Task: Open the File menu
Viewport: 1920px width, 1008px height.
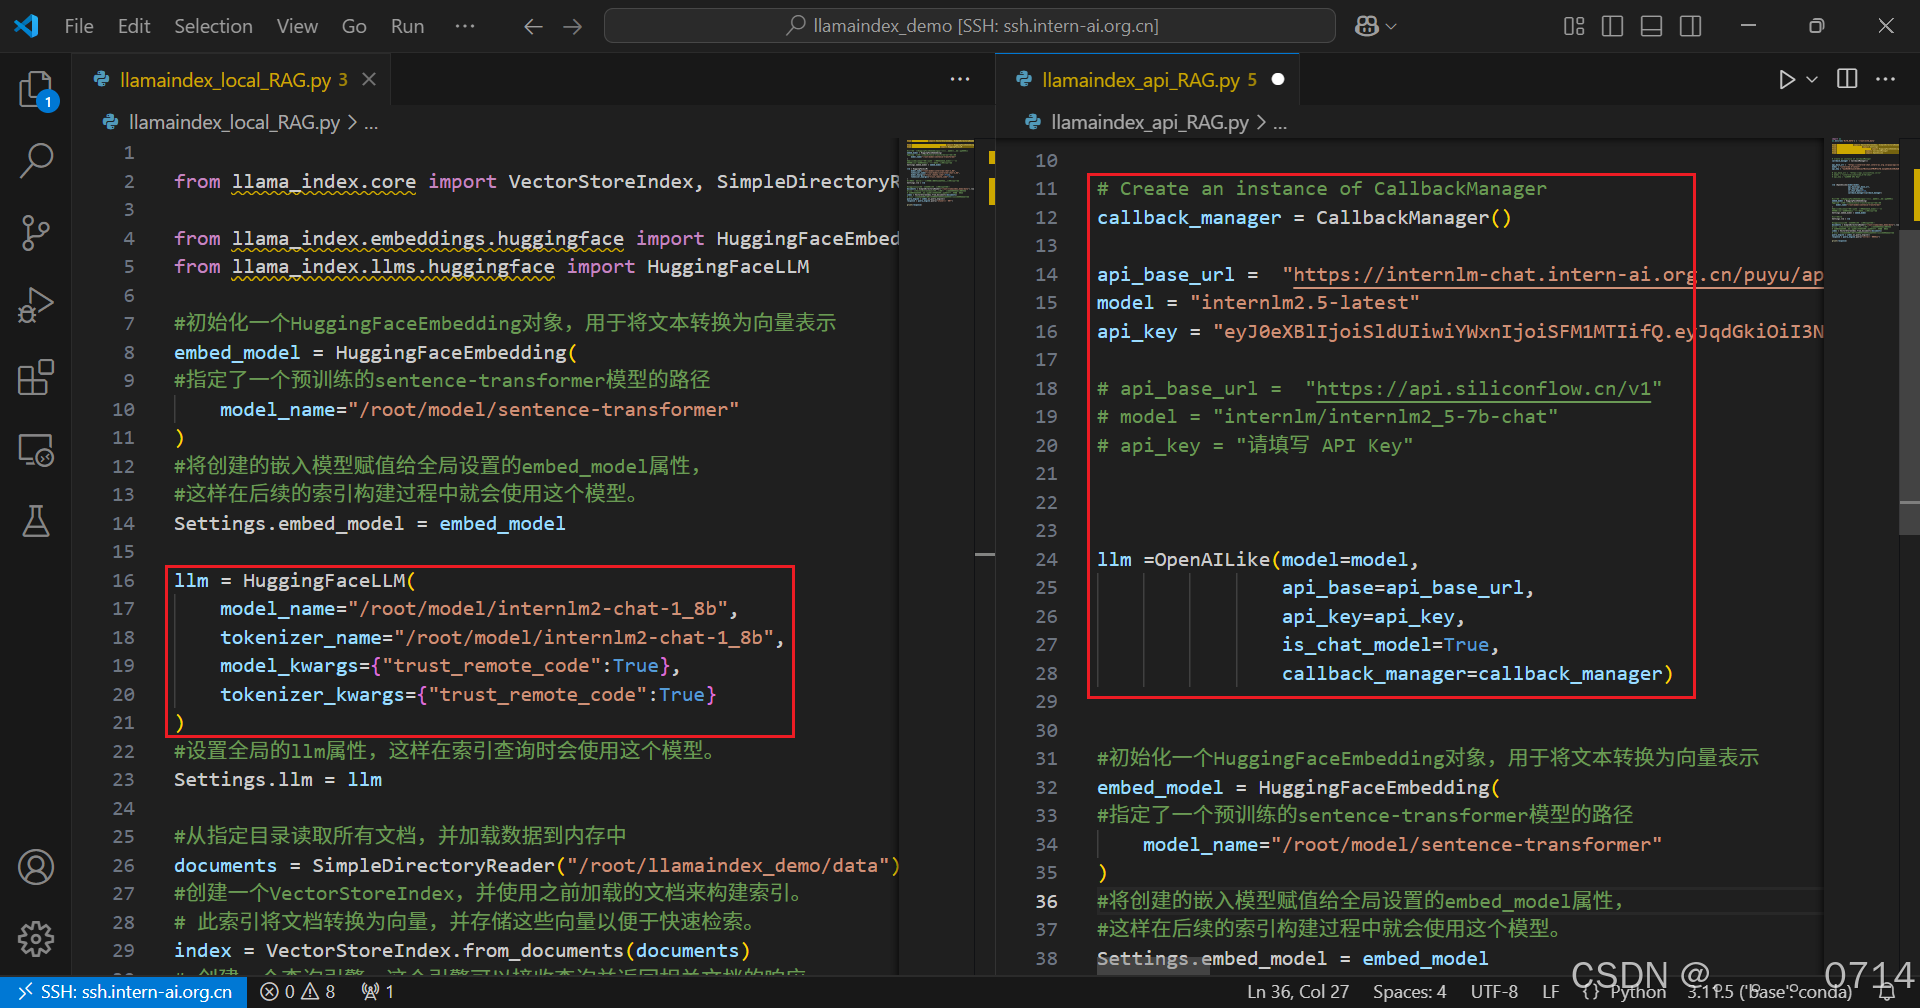Action: 79,26
